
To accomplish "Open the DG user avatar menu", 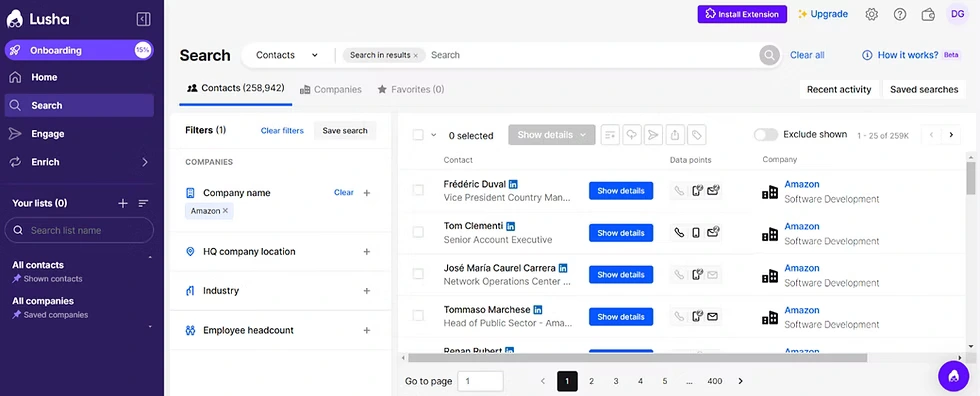I will tap(958, 14).
